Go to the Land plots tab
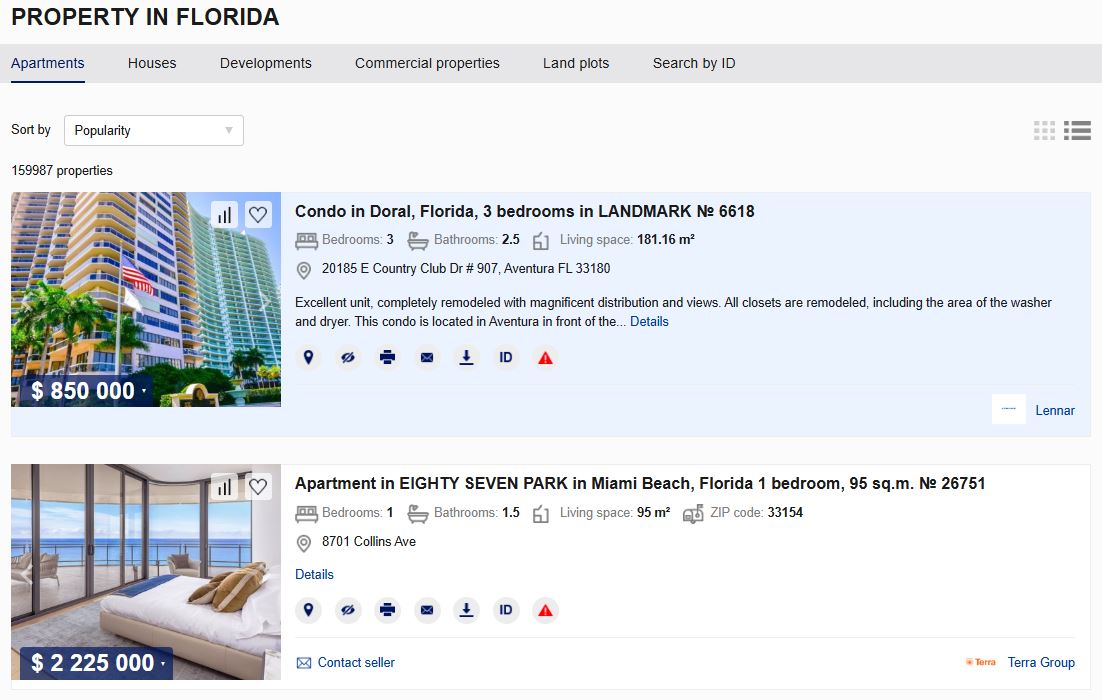The width and height of the screenshot is (1102, 700). tap(576, 63)
